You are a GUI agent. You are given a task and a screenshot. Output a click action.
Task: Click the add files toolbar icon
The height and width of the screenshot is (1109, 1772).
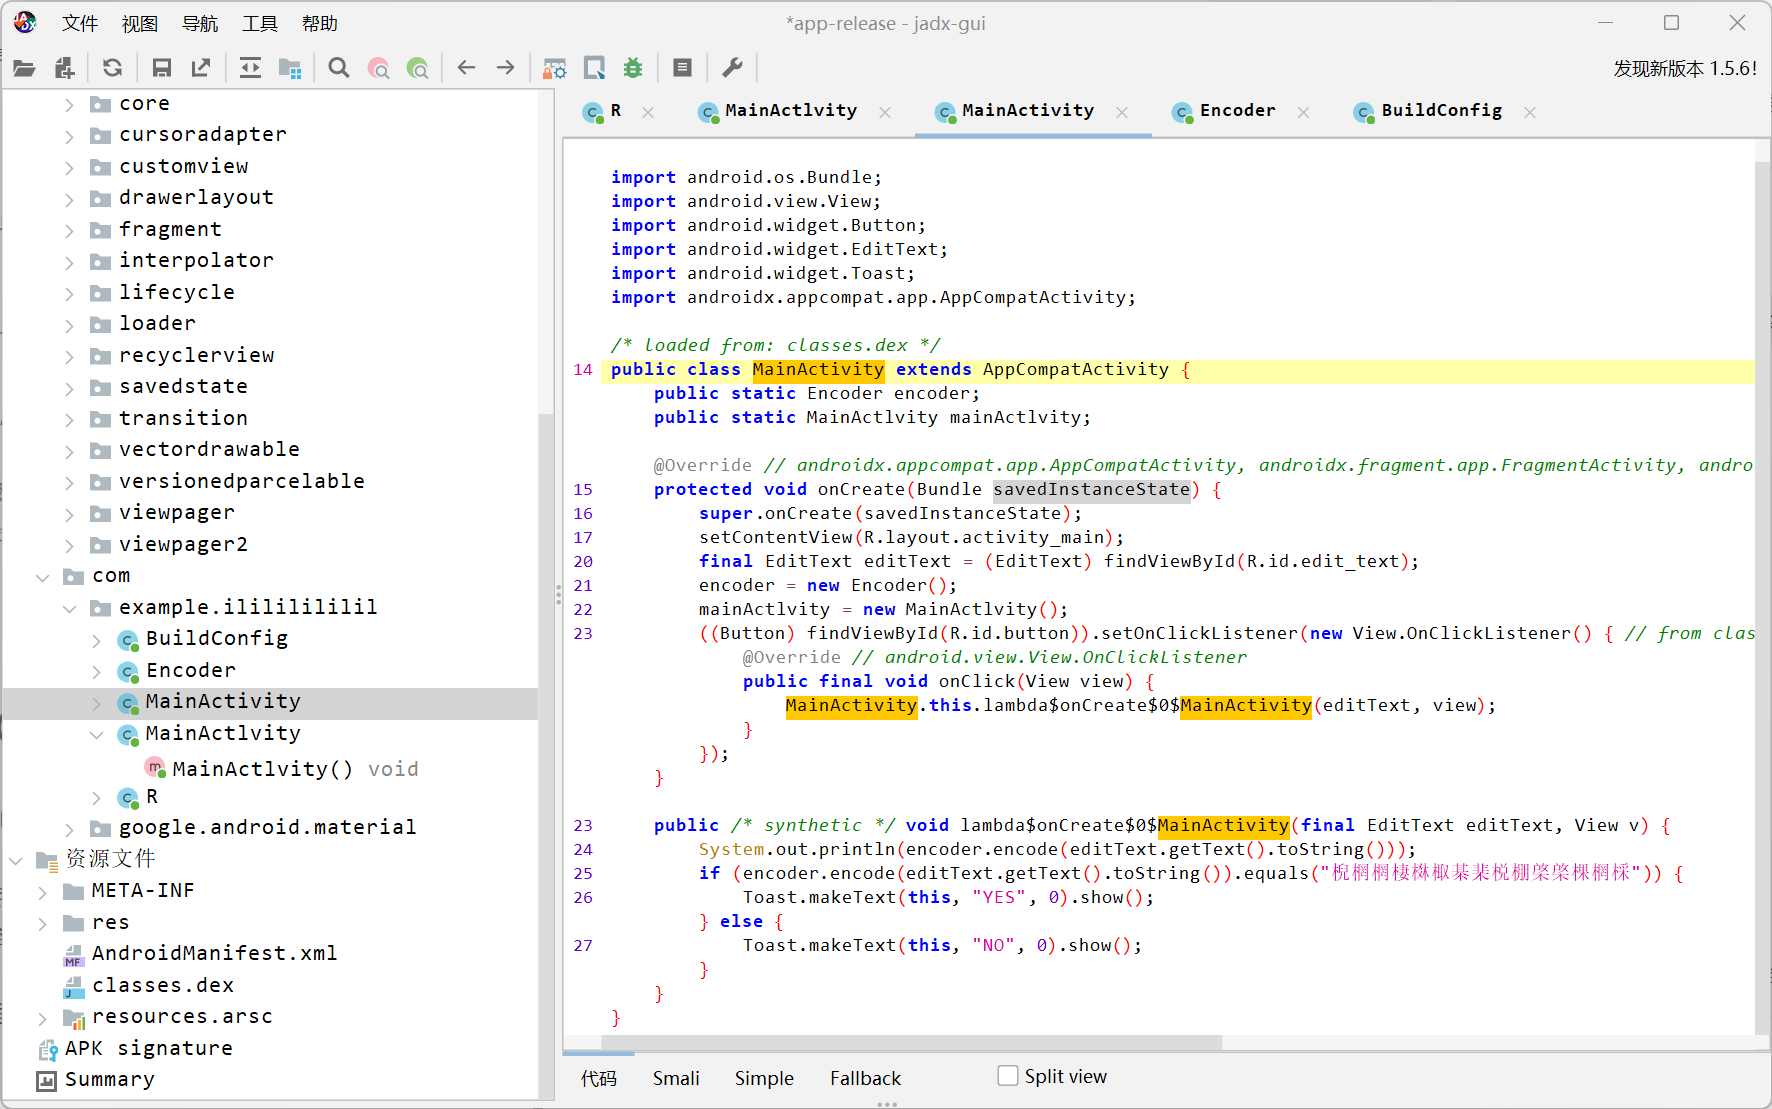coord(64,68)
